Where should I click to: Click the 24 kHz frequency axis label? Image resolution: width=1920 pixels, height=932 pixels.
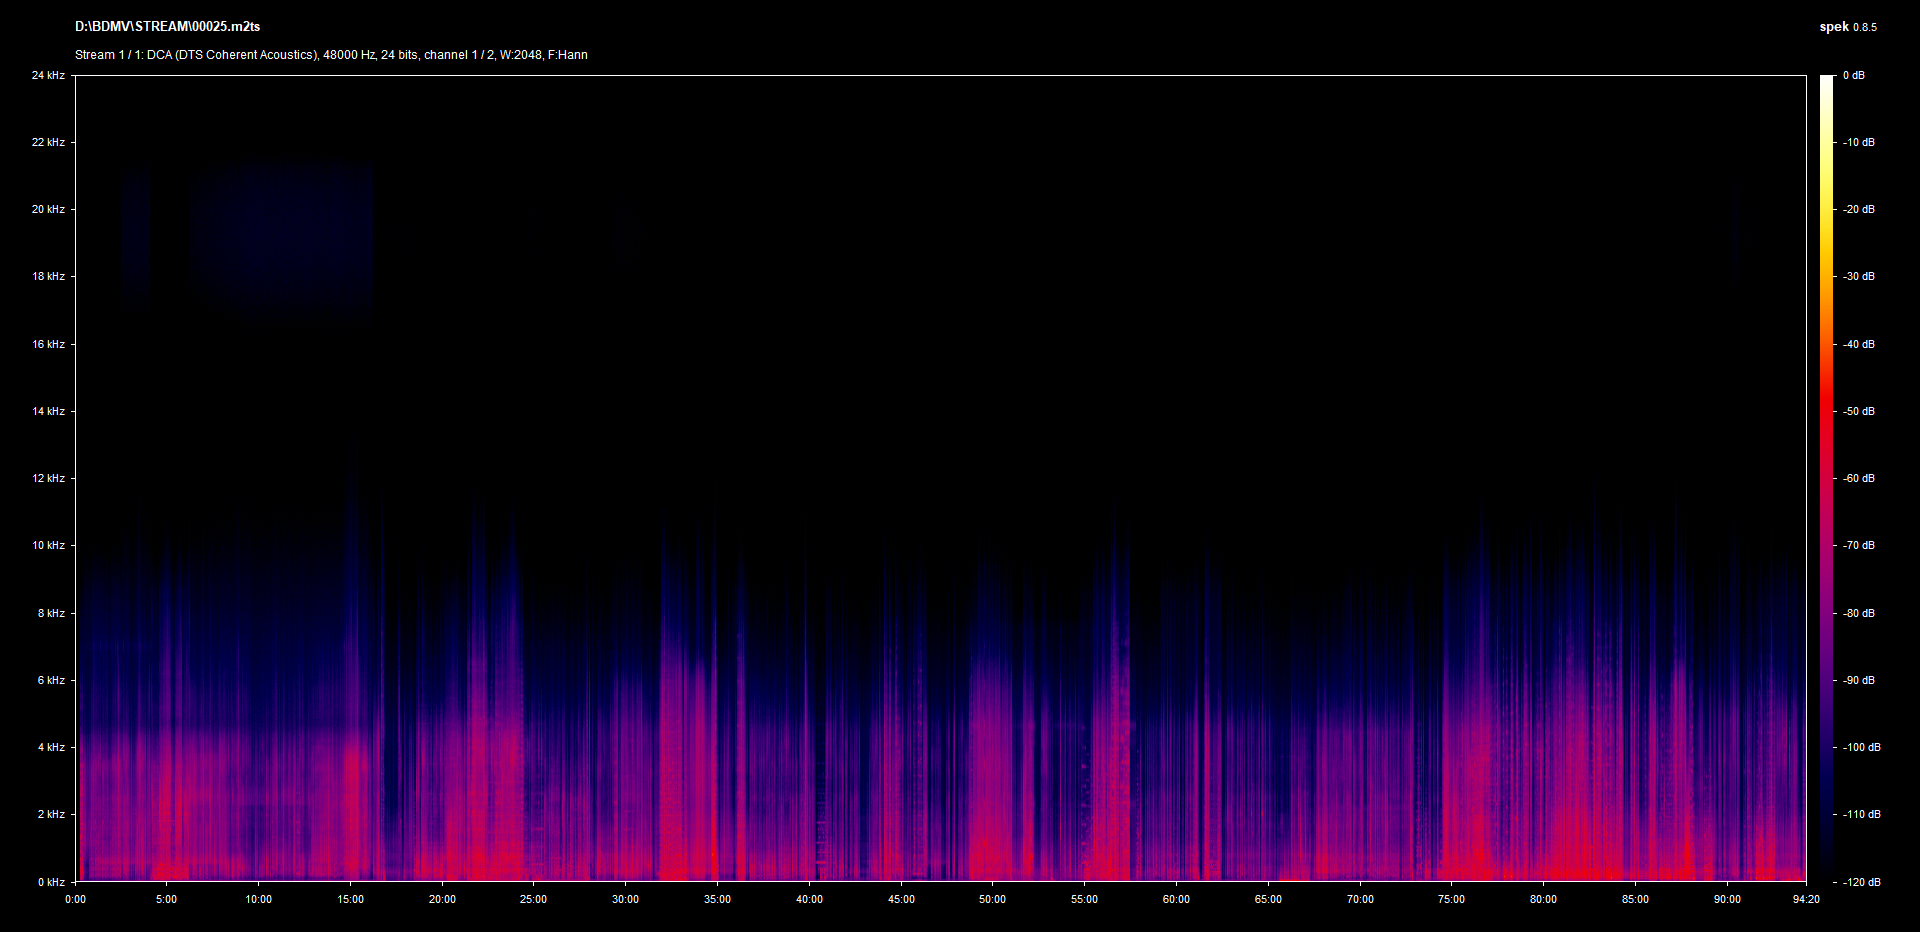coord(48,75)
